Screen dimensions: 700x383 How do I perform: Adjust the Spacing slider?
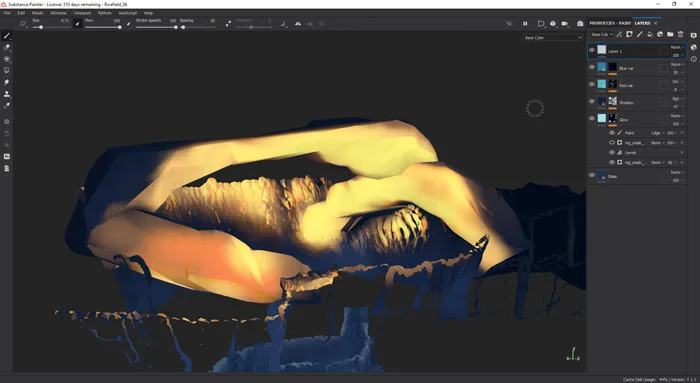(198, 27)
